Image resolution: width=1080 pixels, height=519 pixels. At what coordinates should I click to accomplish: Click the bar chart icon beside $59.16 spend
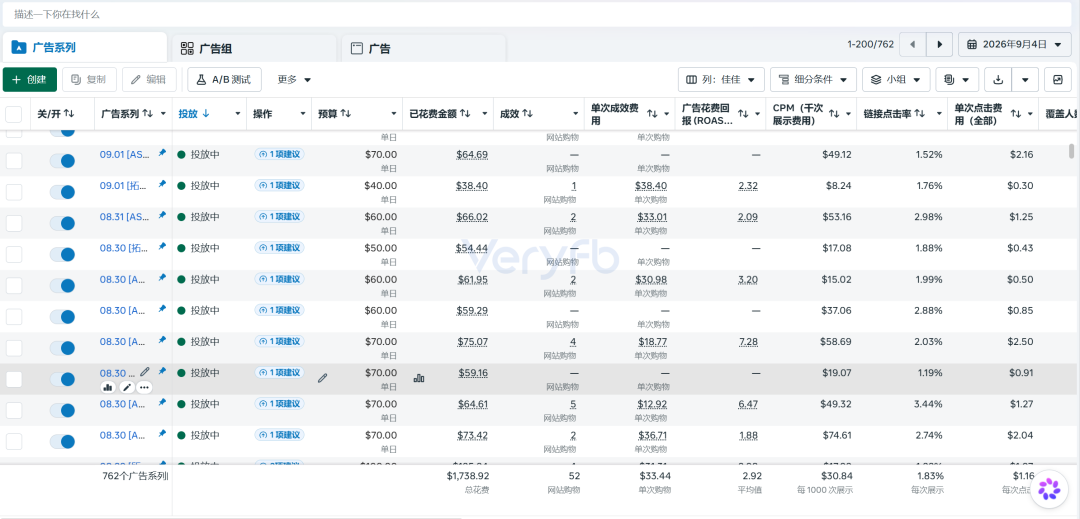pyautogui.click(x=419, y=378)
